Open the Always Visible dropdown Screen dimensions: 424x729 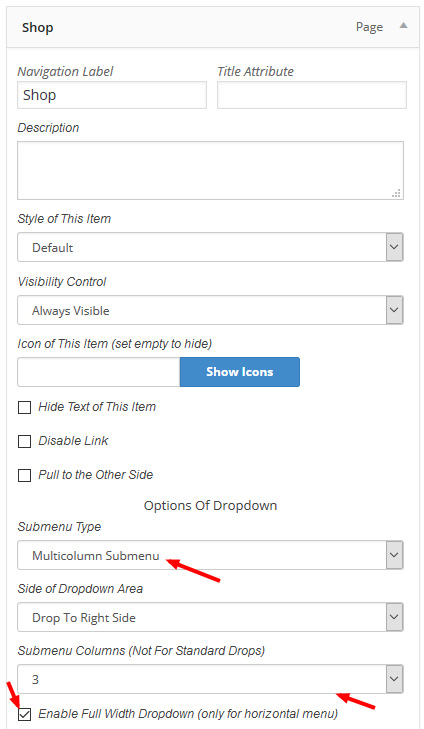[210, 310]
